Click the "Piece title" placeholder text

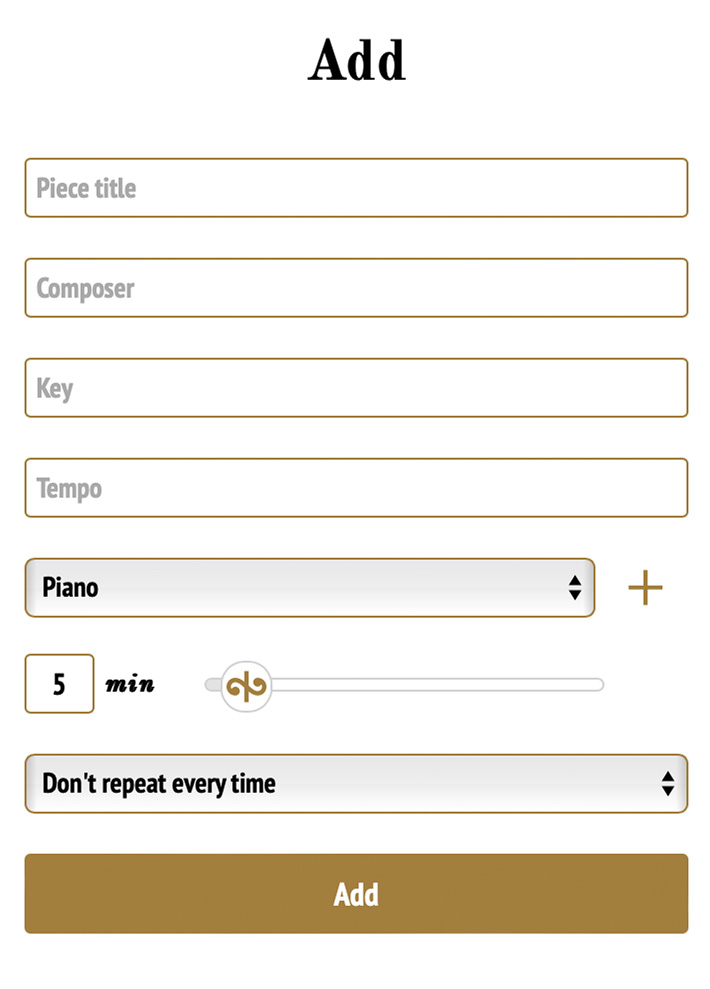[86, 188]
